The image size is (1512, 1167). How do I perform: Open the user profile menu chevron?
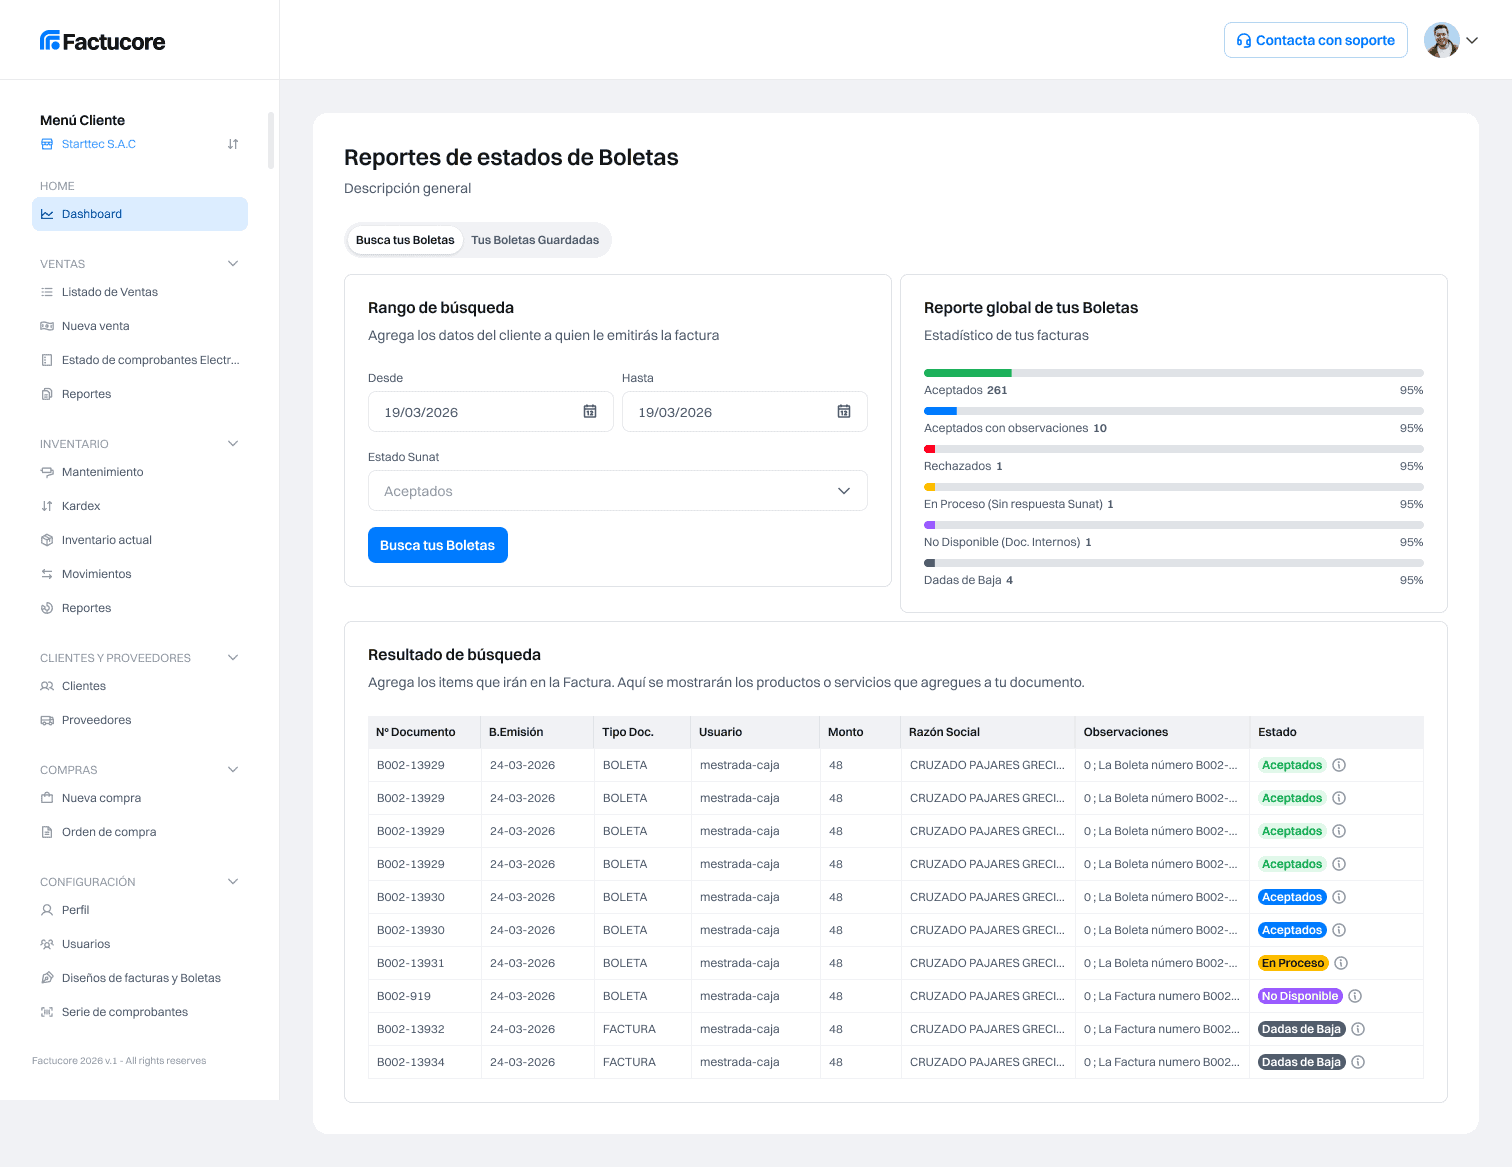click(1472, 41)
